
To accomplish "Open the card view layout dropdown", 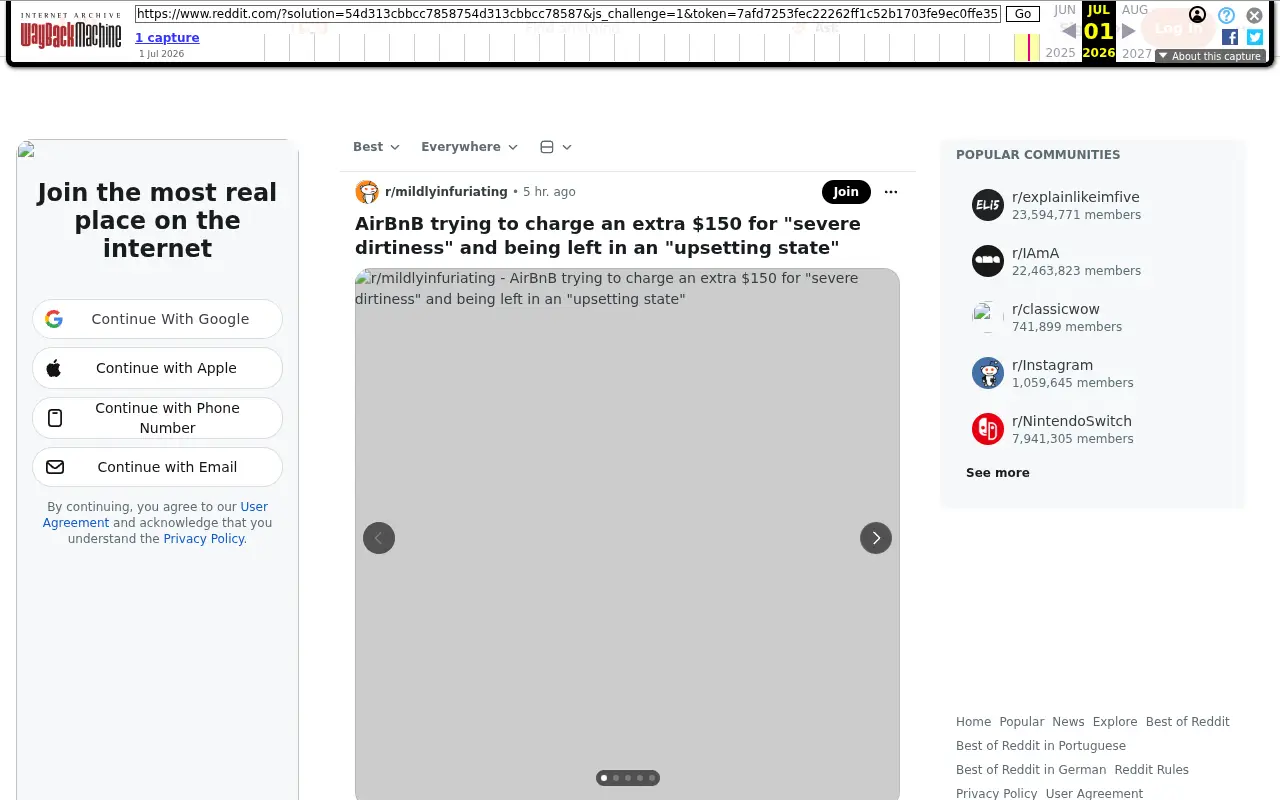I will [x=556, y=147].
